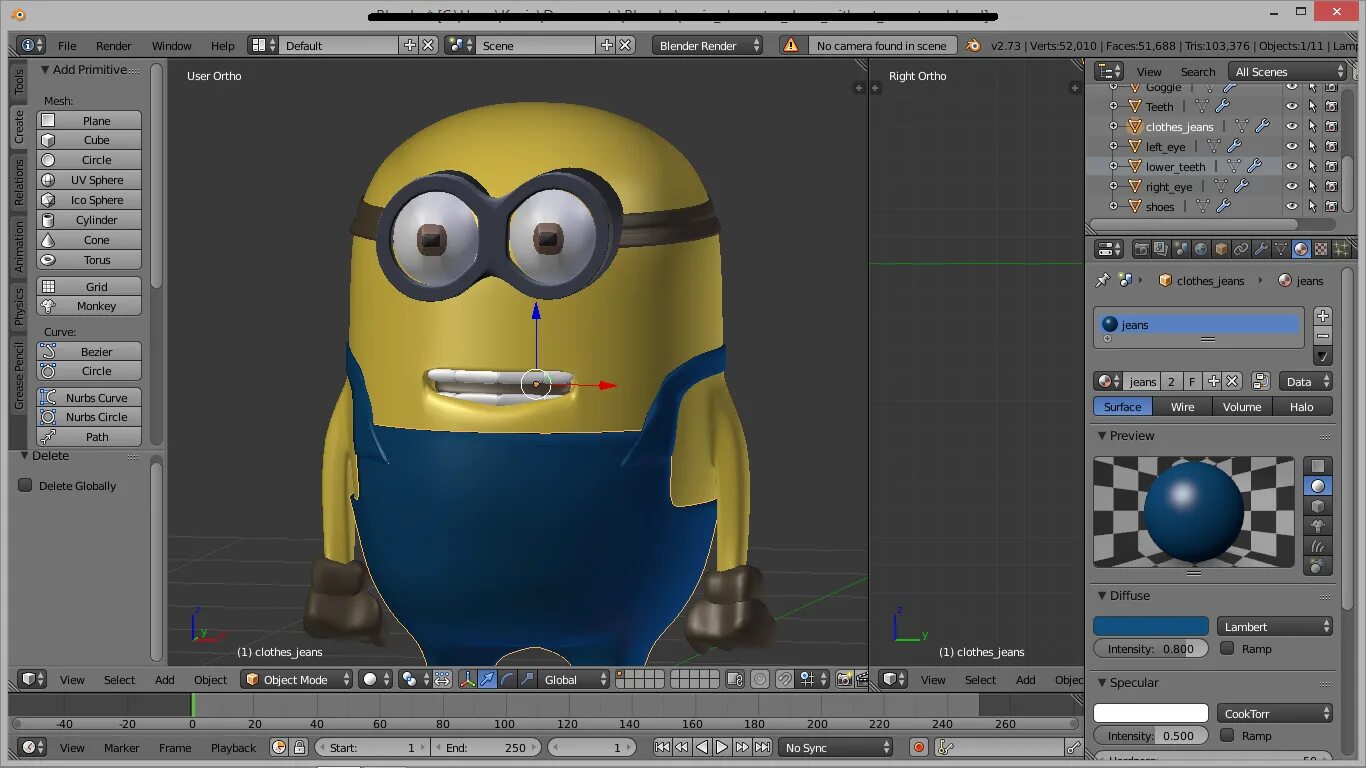Open the CookTorr specular shader dropdown
The image size is (1366, 768).
(1275, 713)
